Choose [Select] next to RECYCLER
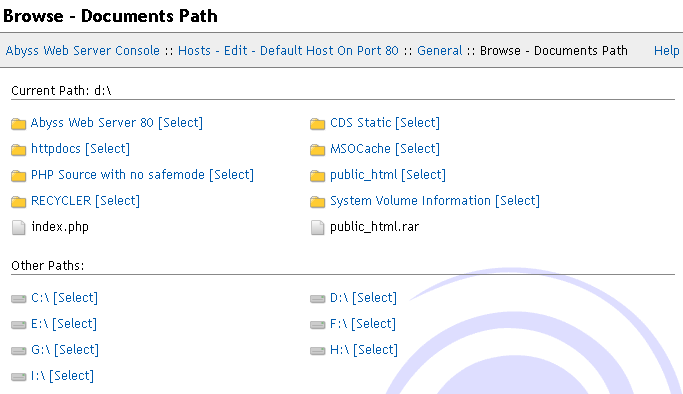683x394 pixels. tap(118, 201)
